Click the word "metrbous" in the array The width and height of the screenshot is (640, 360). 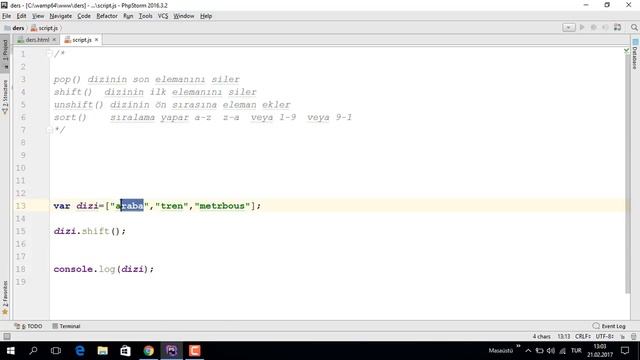(222, 206)
